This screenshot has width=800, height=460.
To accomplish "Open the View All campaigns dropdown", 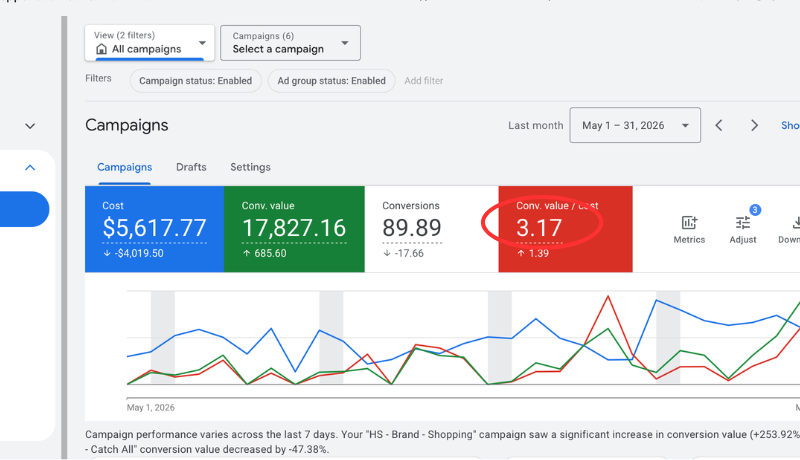I will coord(149,43).
